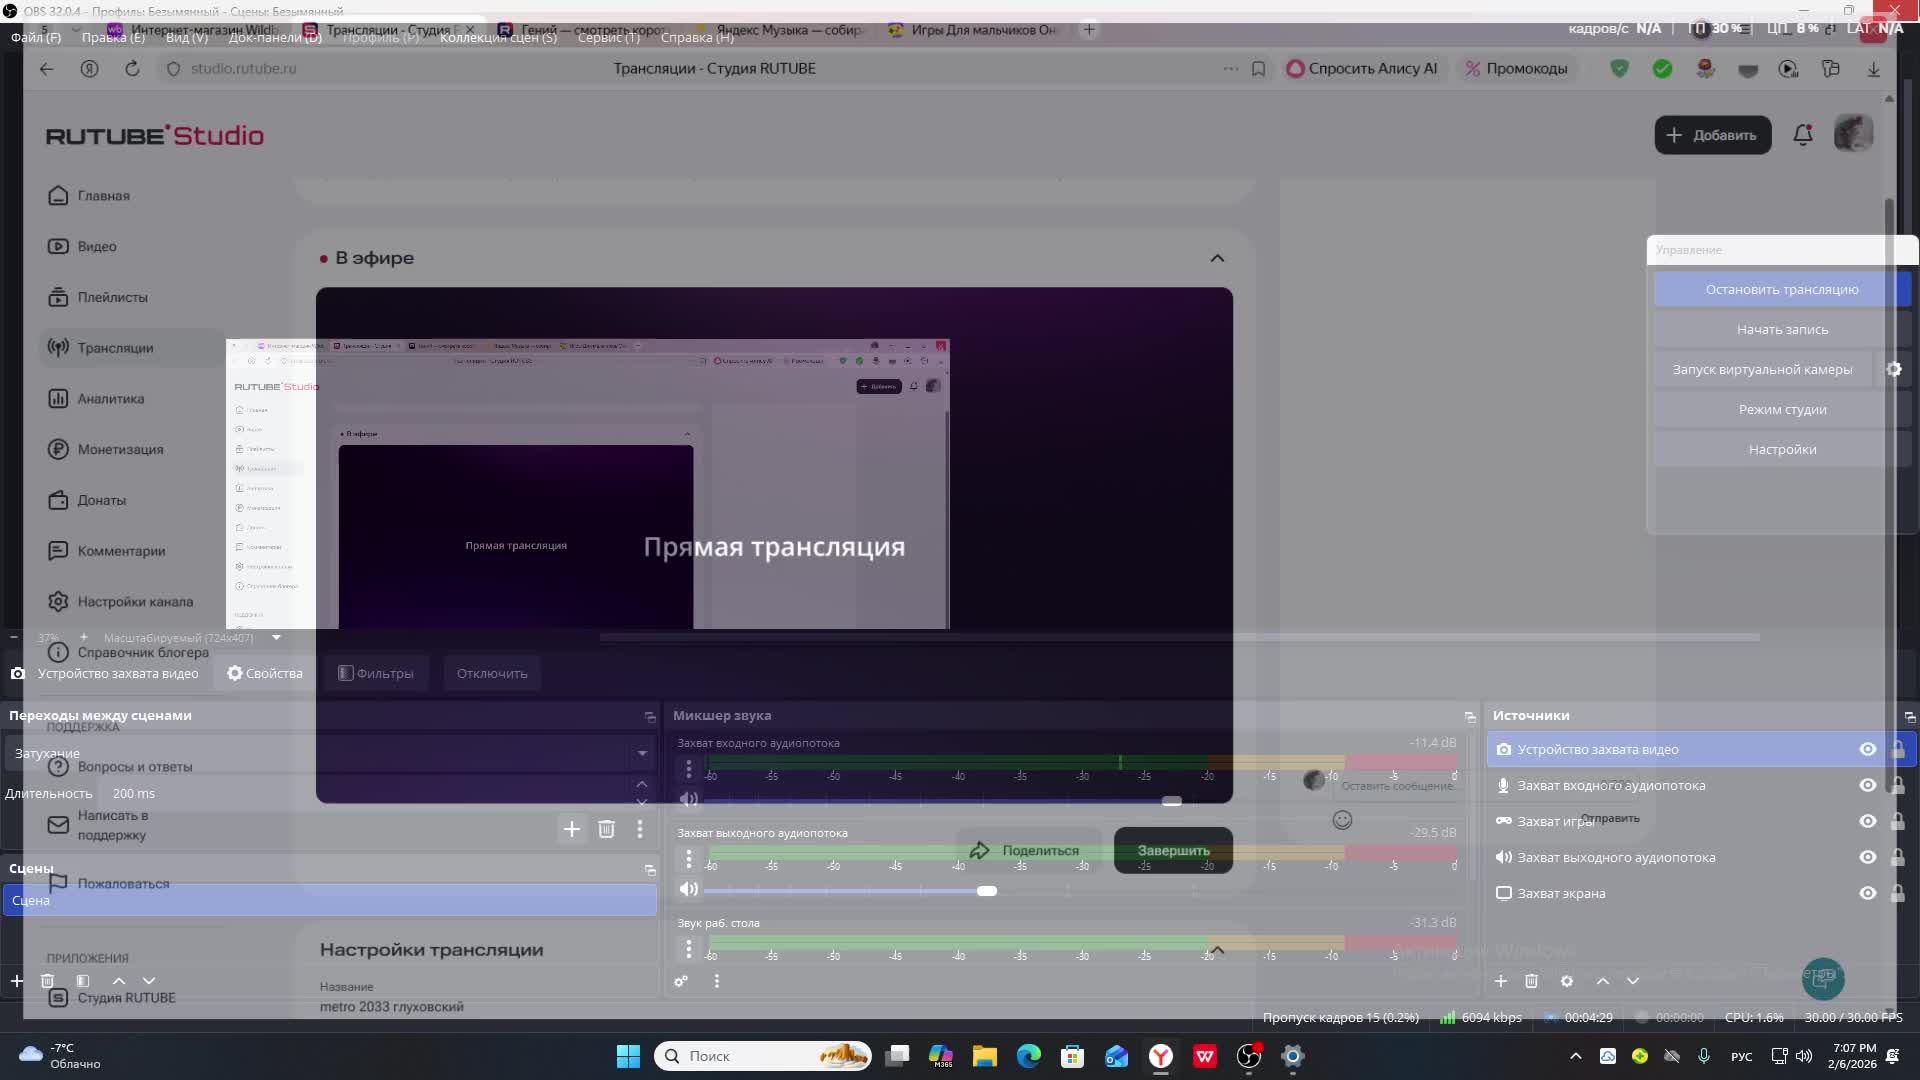
Task: Open virtual camera settings gear icon
Action: coord(1894,369)
